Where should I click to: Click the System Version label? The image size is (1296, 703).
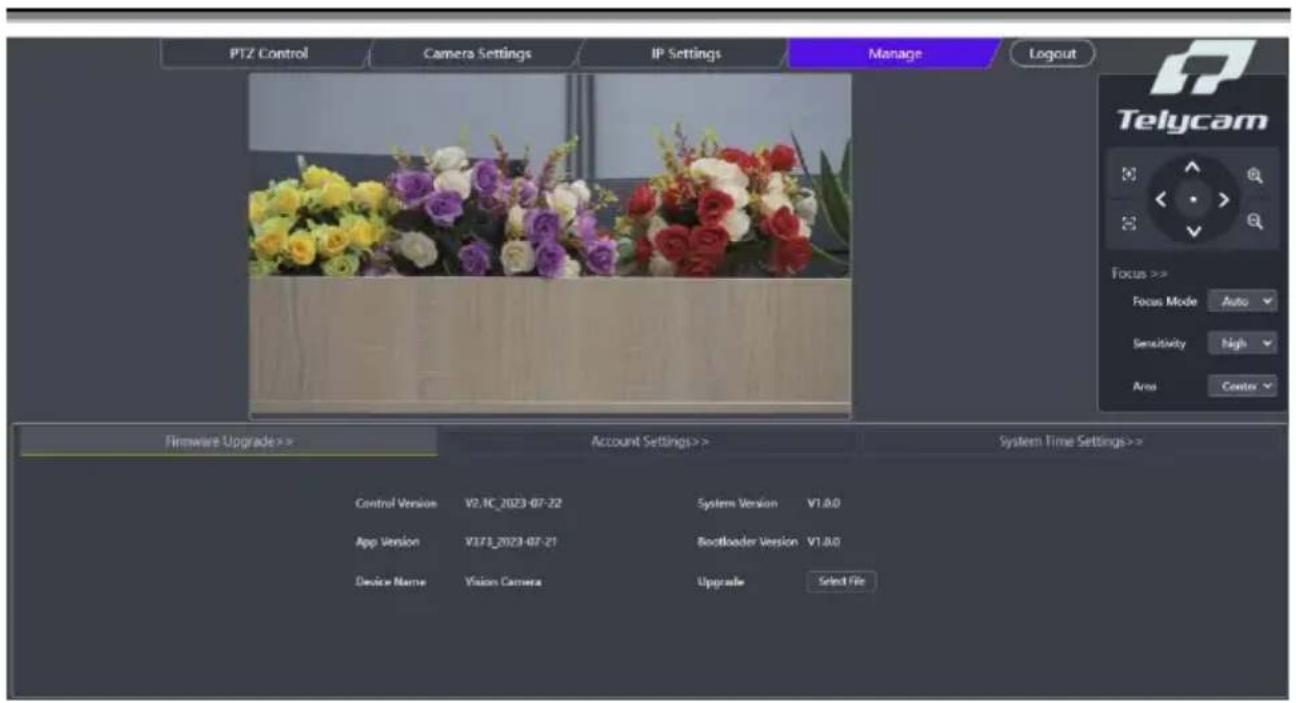(737, 503)
